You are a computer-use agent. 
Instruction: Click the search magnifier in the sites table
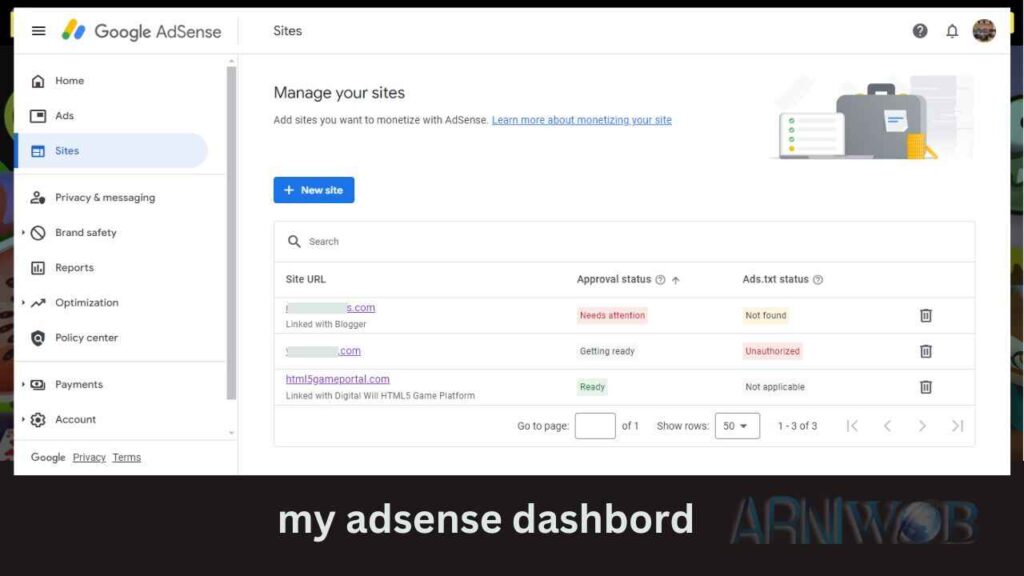[x=295, y=241]
